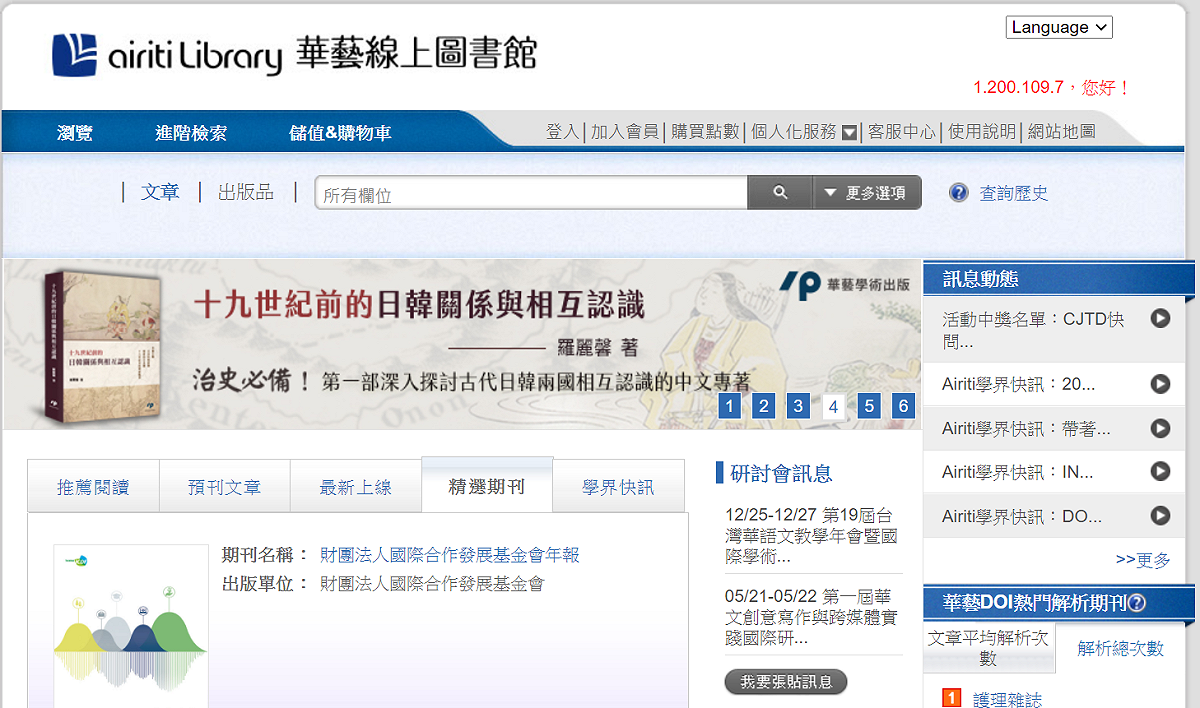
Task: Open the 12/25-12/27 第19屆台灣華語文教學年會 conference item
Action: click(811, 536)
